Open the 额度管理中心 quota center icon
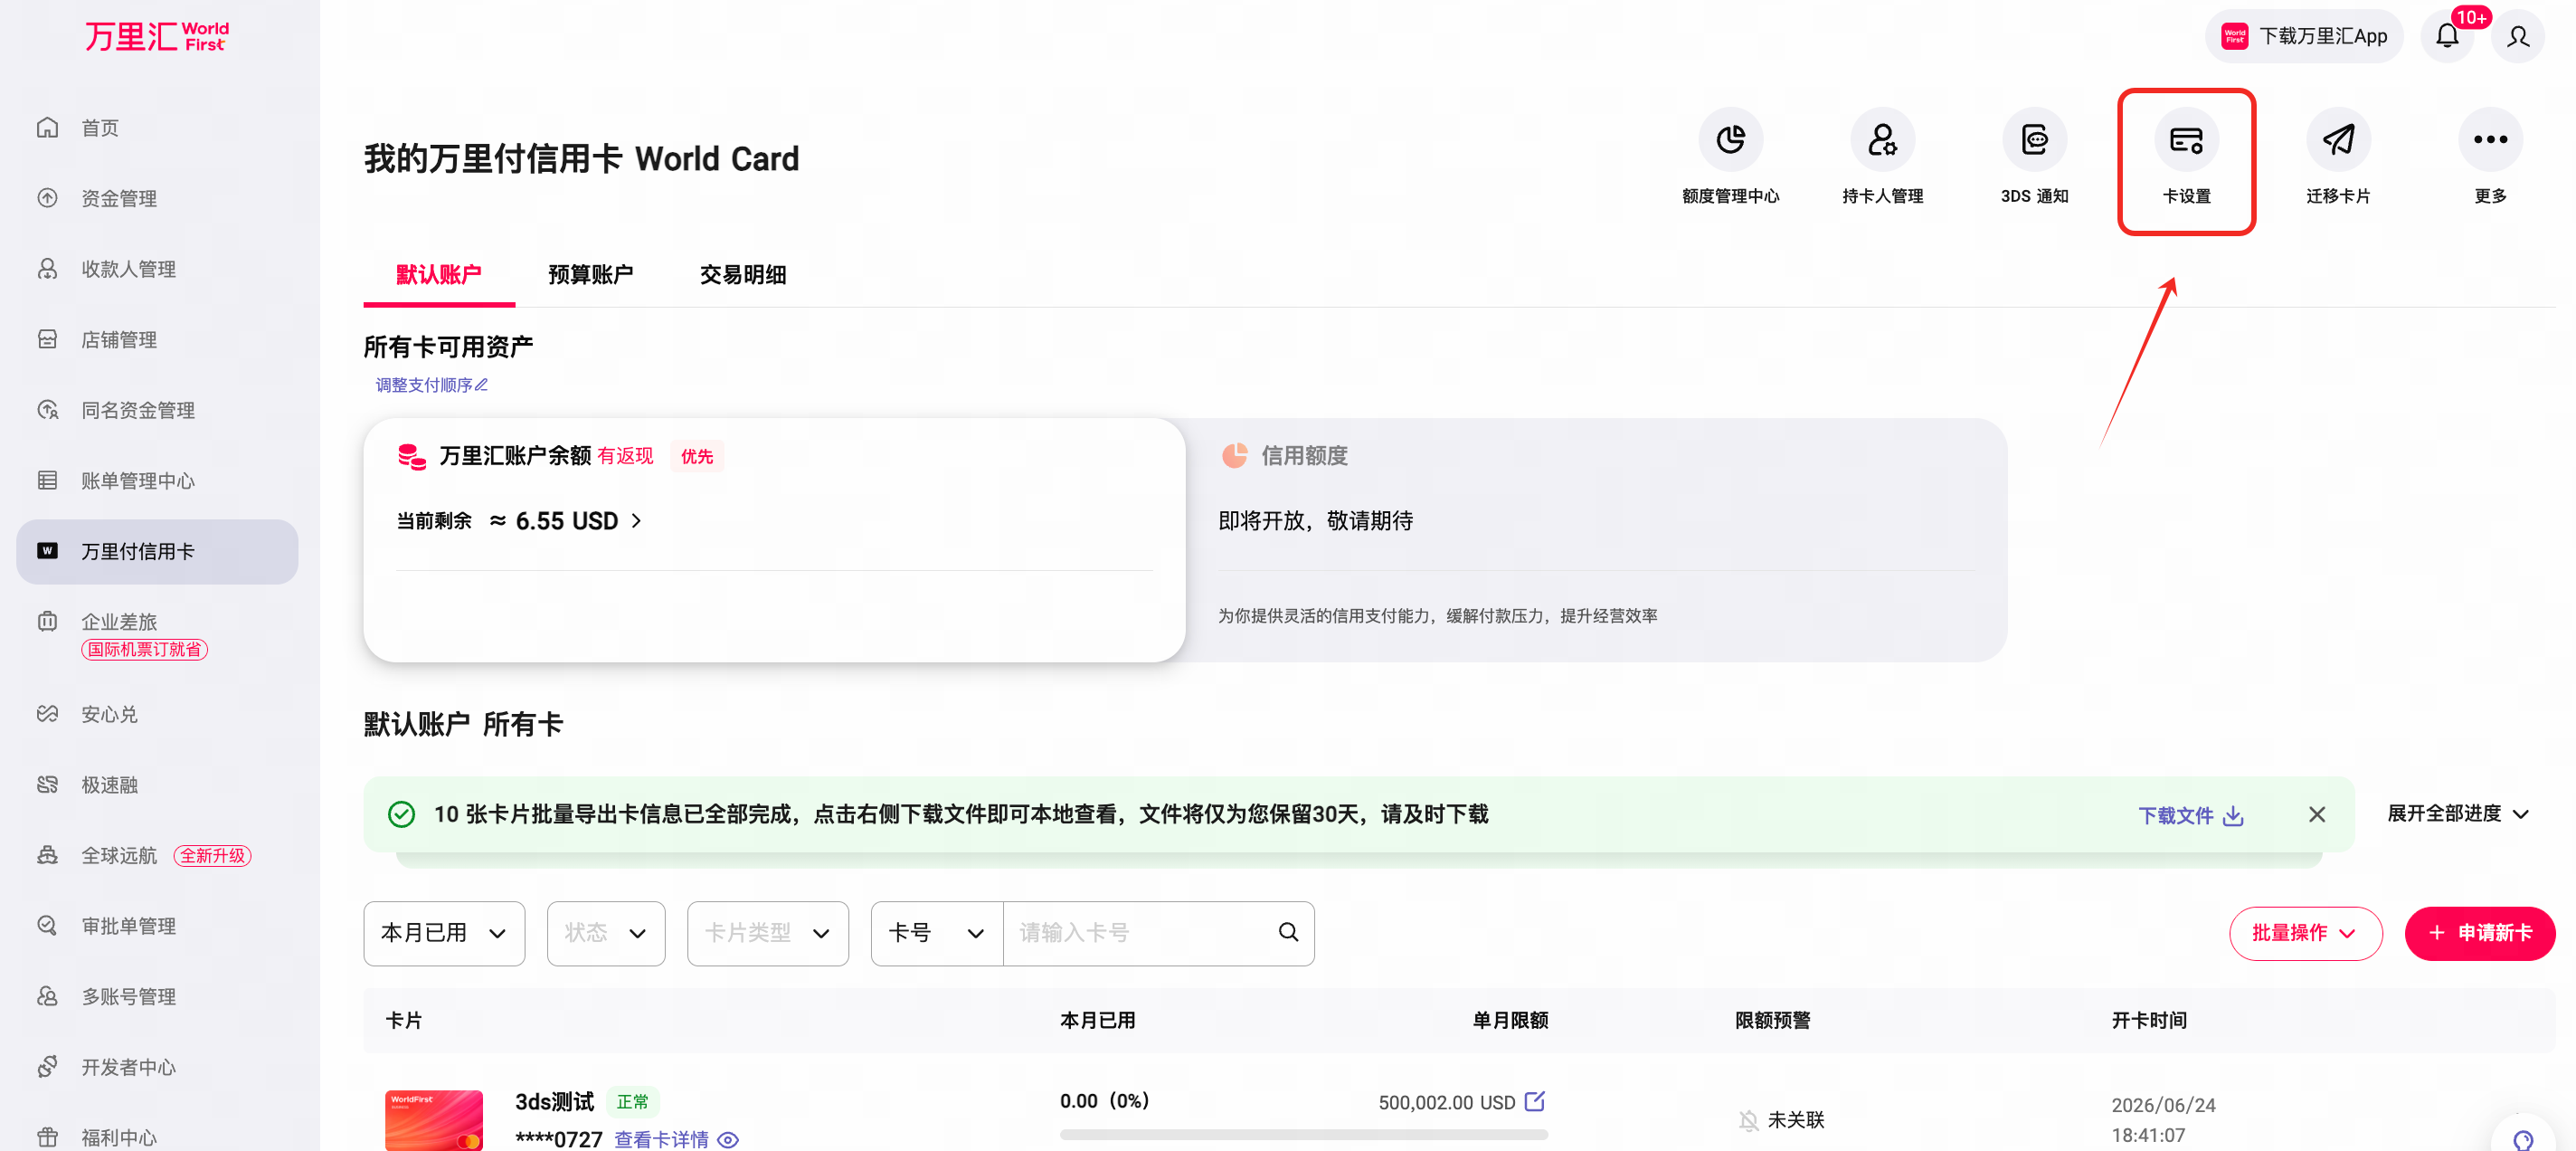 tap(1730, 140)
